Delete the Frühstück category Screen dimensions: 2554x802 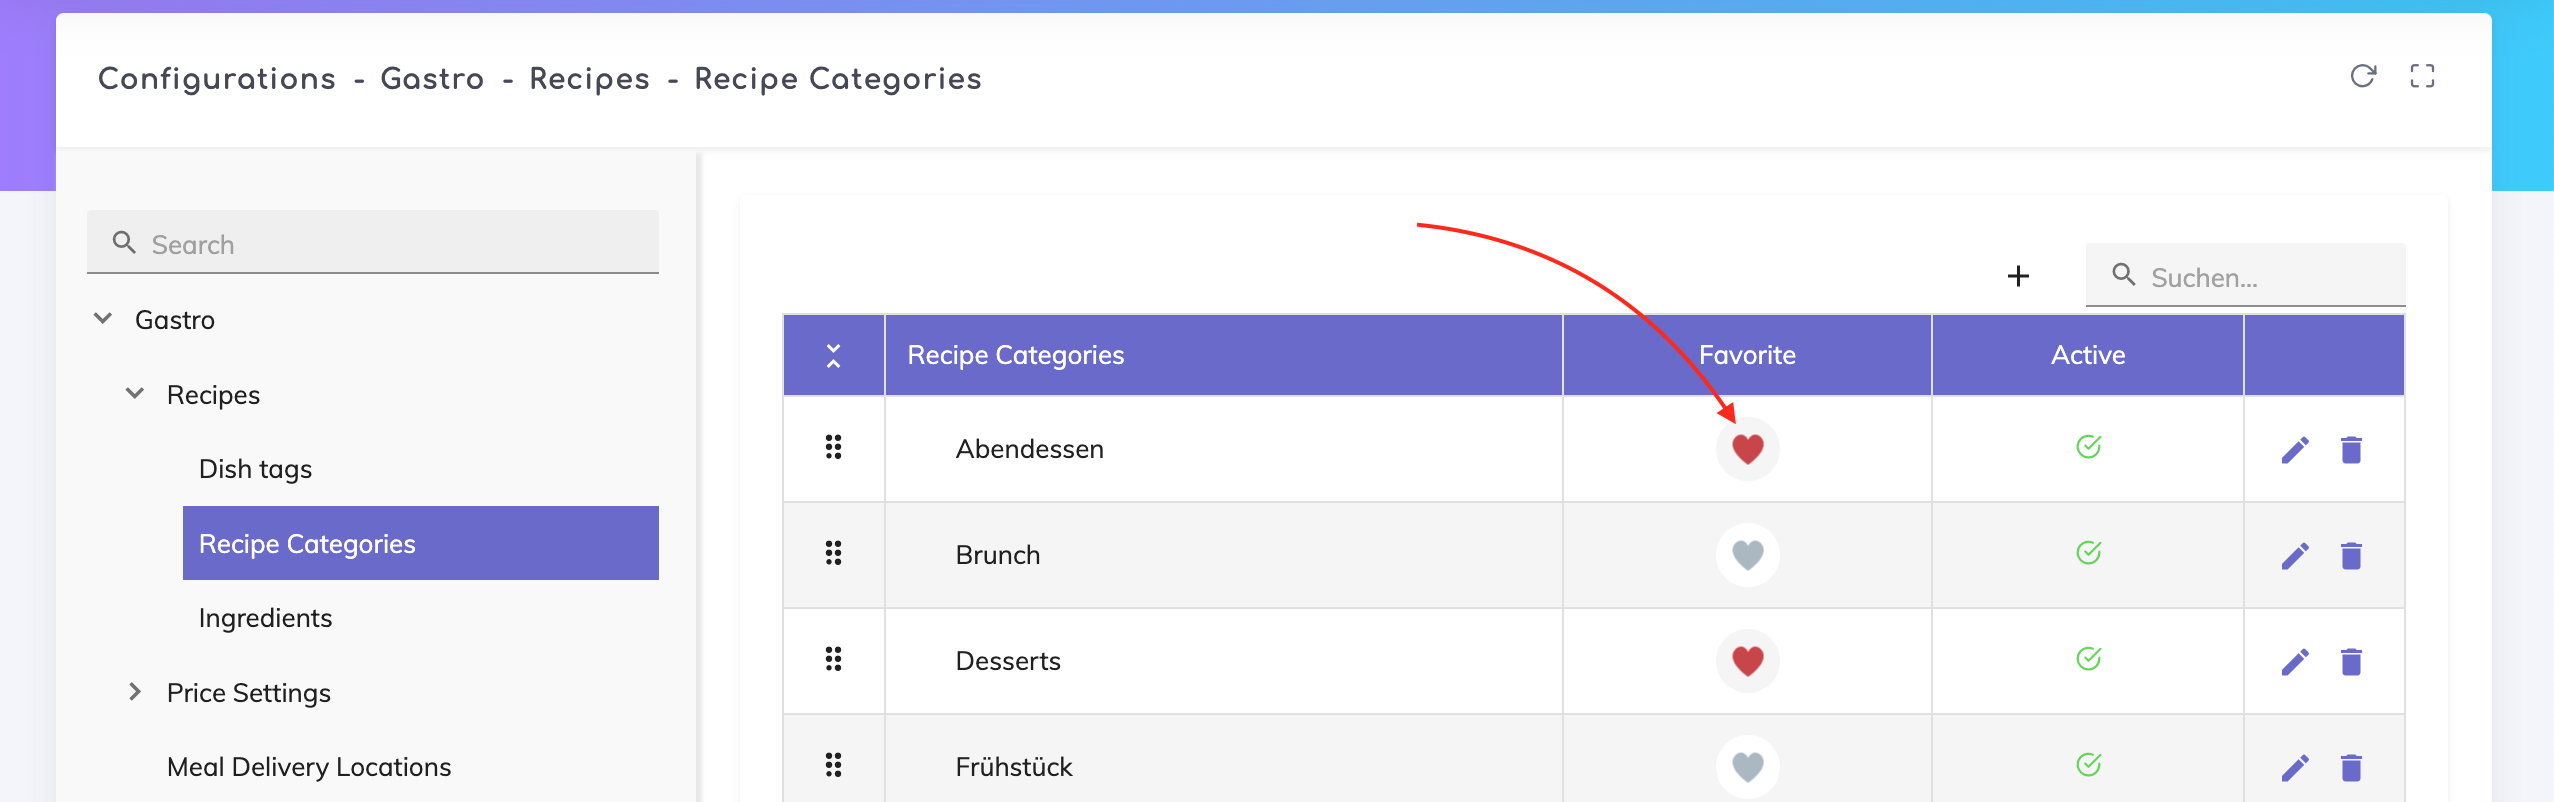pyautogui.click(x=2351, y=768)
